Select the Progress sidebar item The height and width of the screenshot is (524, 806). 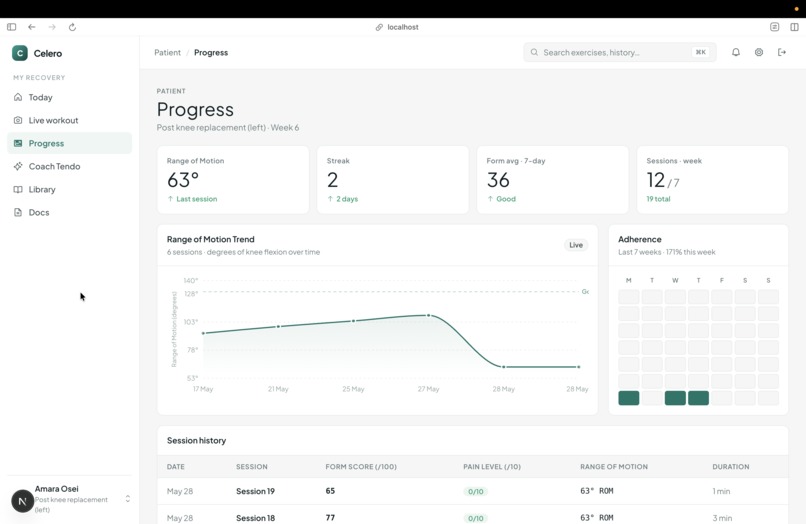pos(69,143)
